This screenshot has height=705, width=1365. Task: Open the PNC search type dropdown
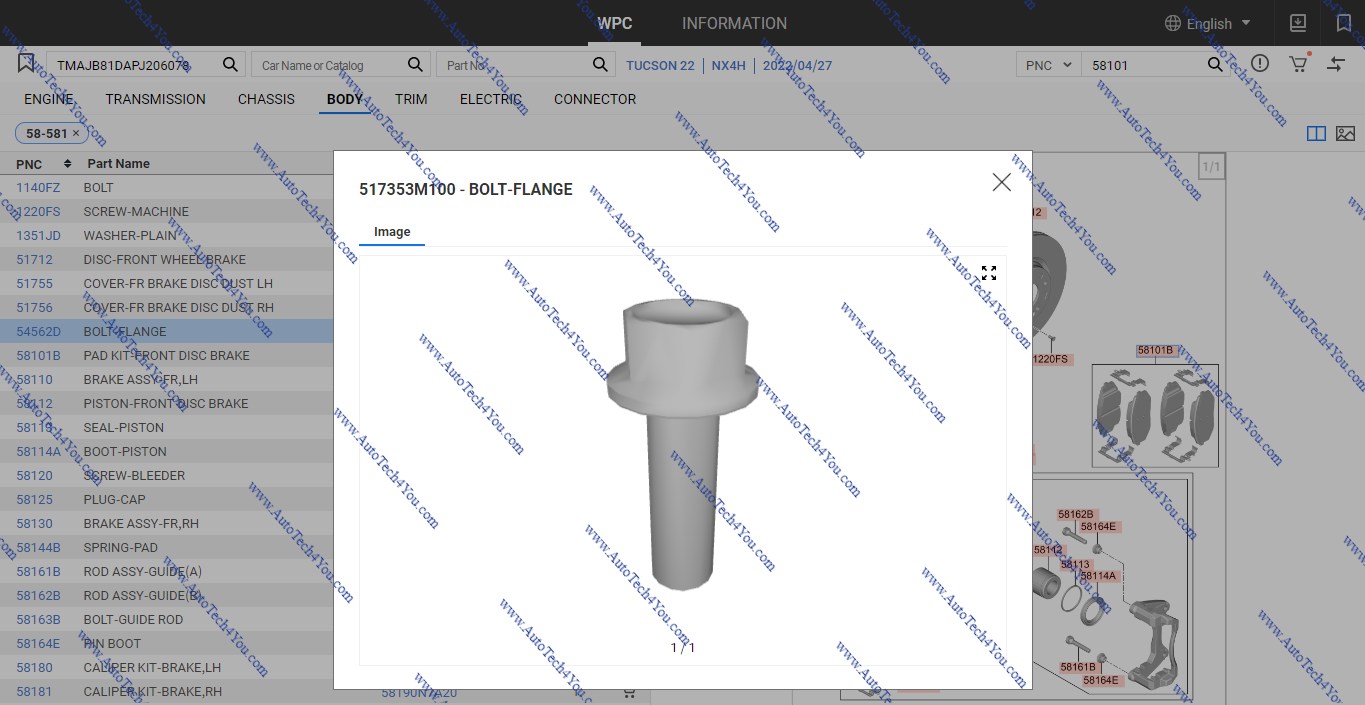pos(1048,65)
